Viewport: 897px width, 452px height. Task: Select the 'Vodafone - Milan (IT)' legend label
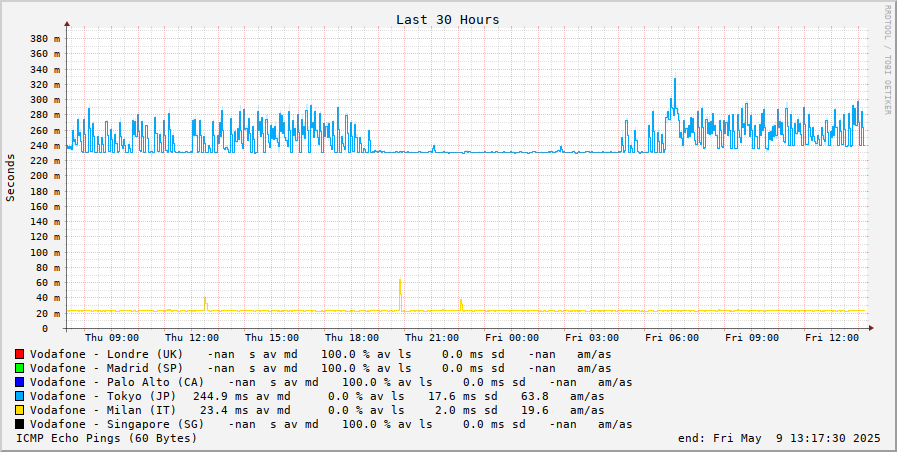(104, 410)
